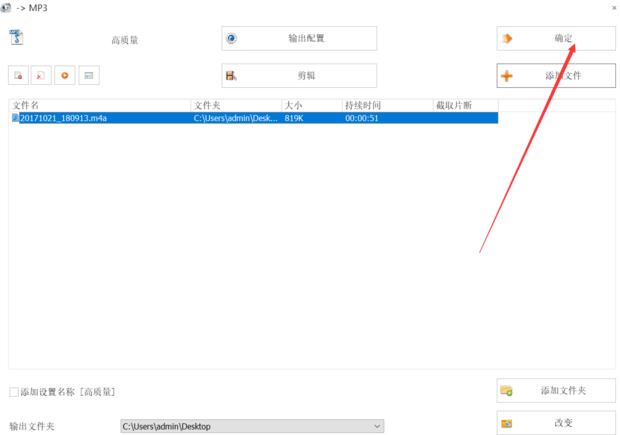The image size is (620, 435).
Task: Enable the 添加设置名称 checkbox
Action: (14, 392)
